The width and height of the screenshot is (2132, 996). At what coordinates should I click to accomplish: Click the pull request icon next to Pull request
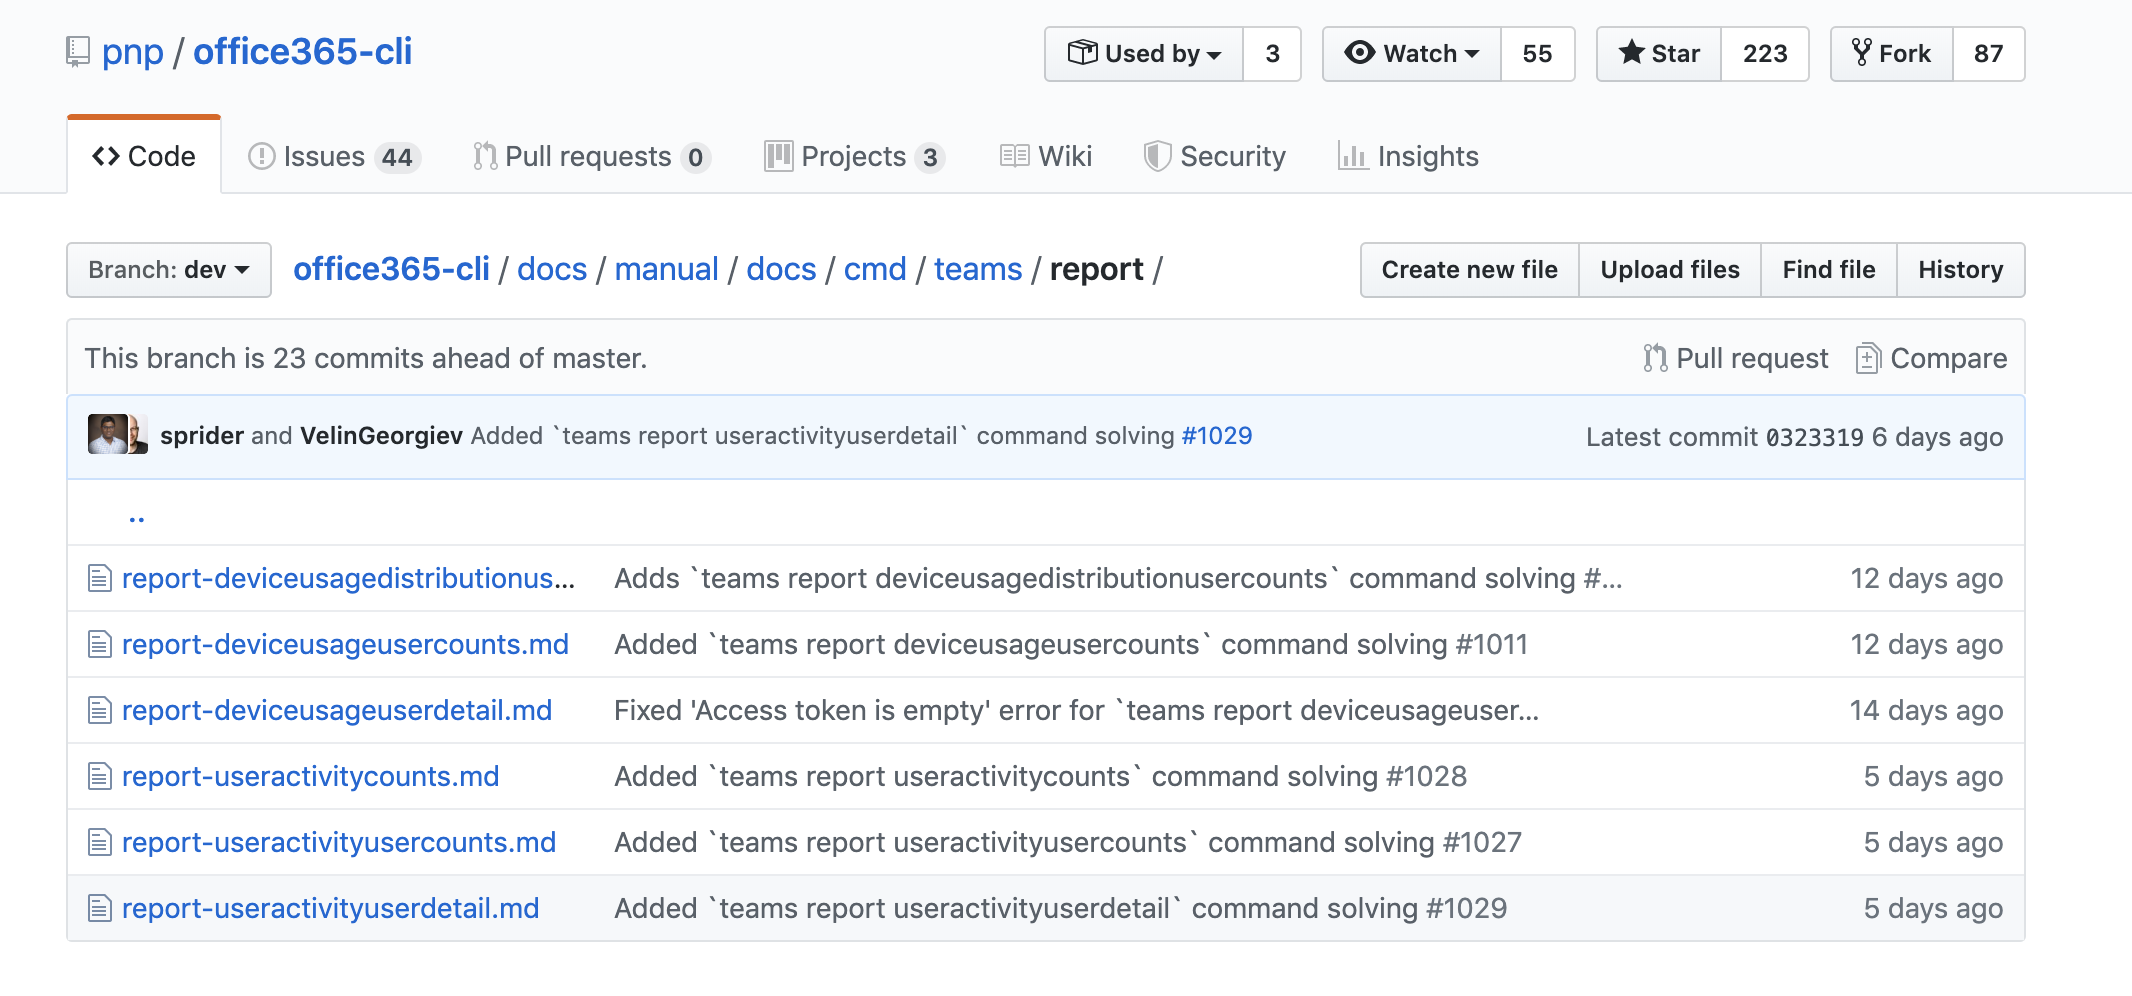[1655, 358]
